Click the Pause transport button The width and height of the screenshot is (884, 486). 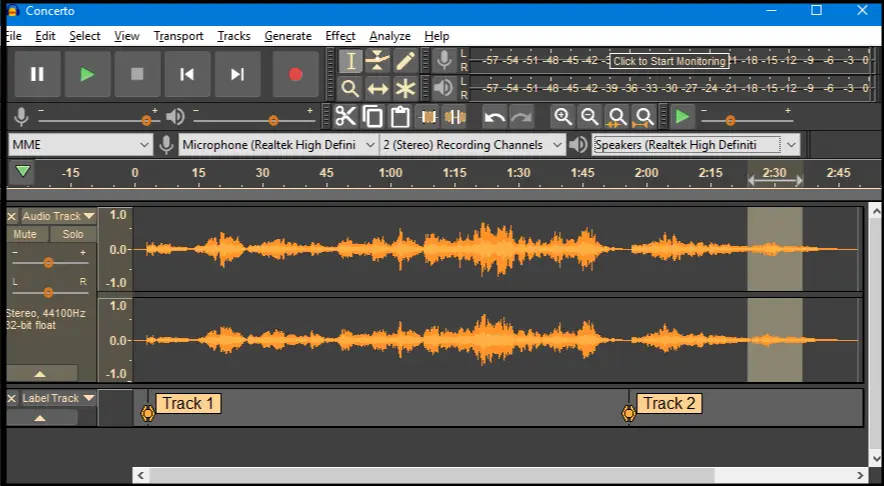click(x=37, y=74)
